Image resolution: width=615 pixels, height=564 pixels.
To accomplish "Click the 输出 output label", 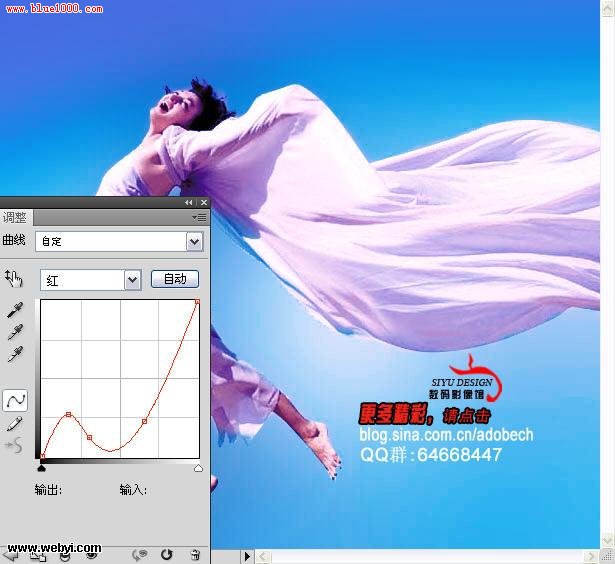I will pos(48,490).
